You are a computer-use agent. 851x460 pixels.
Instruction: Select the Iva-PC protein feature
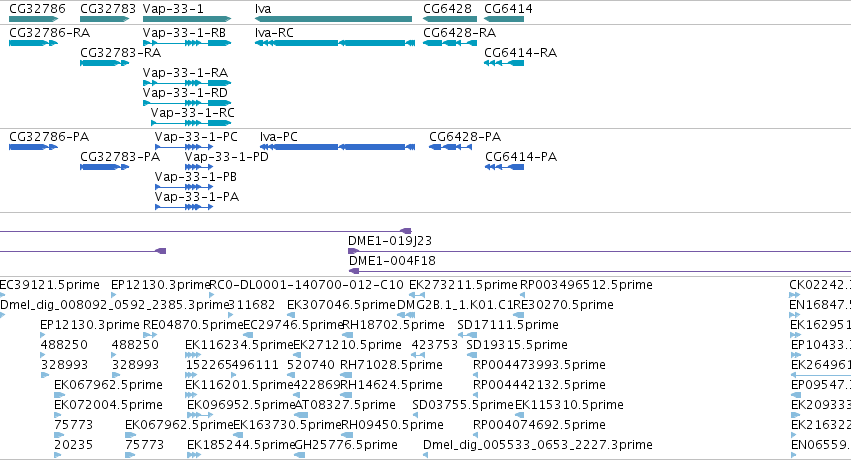point(338,147)
